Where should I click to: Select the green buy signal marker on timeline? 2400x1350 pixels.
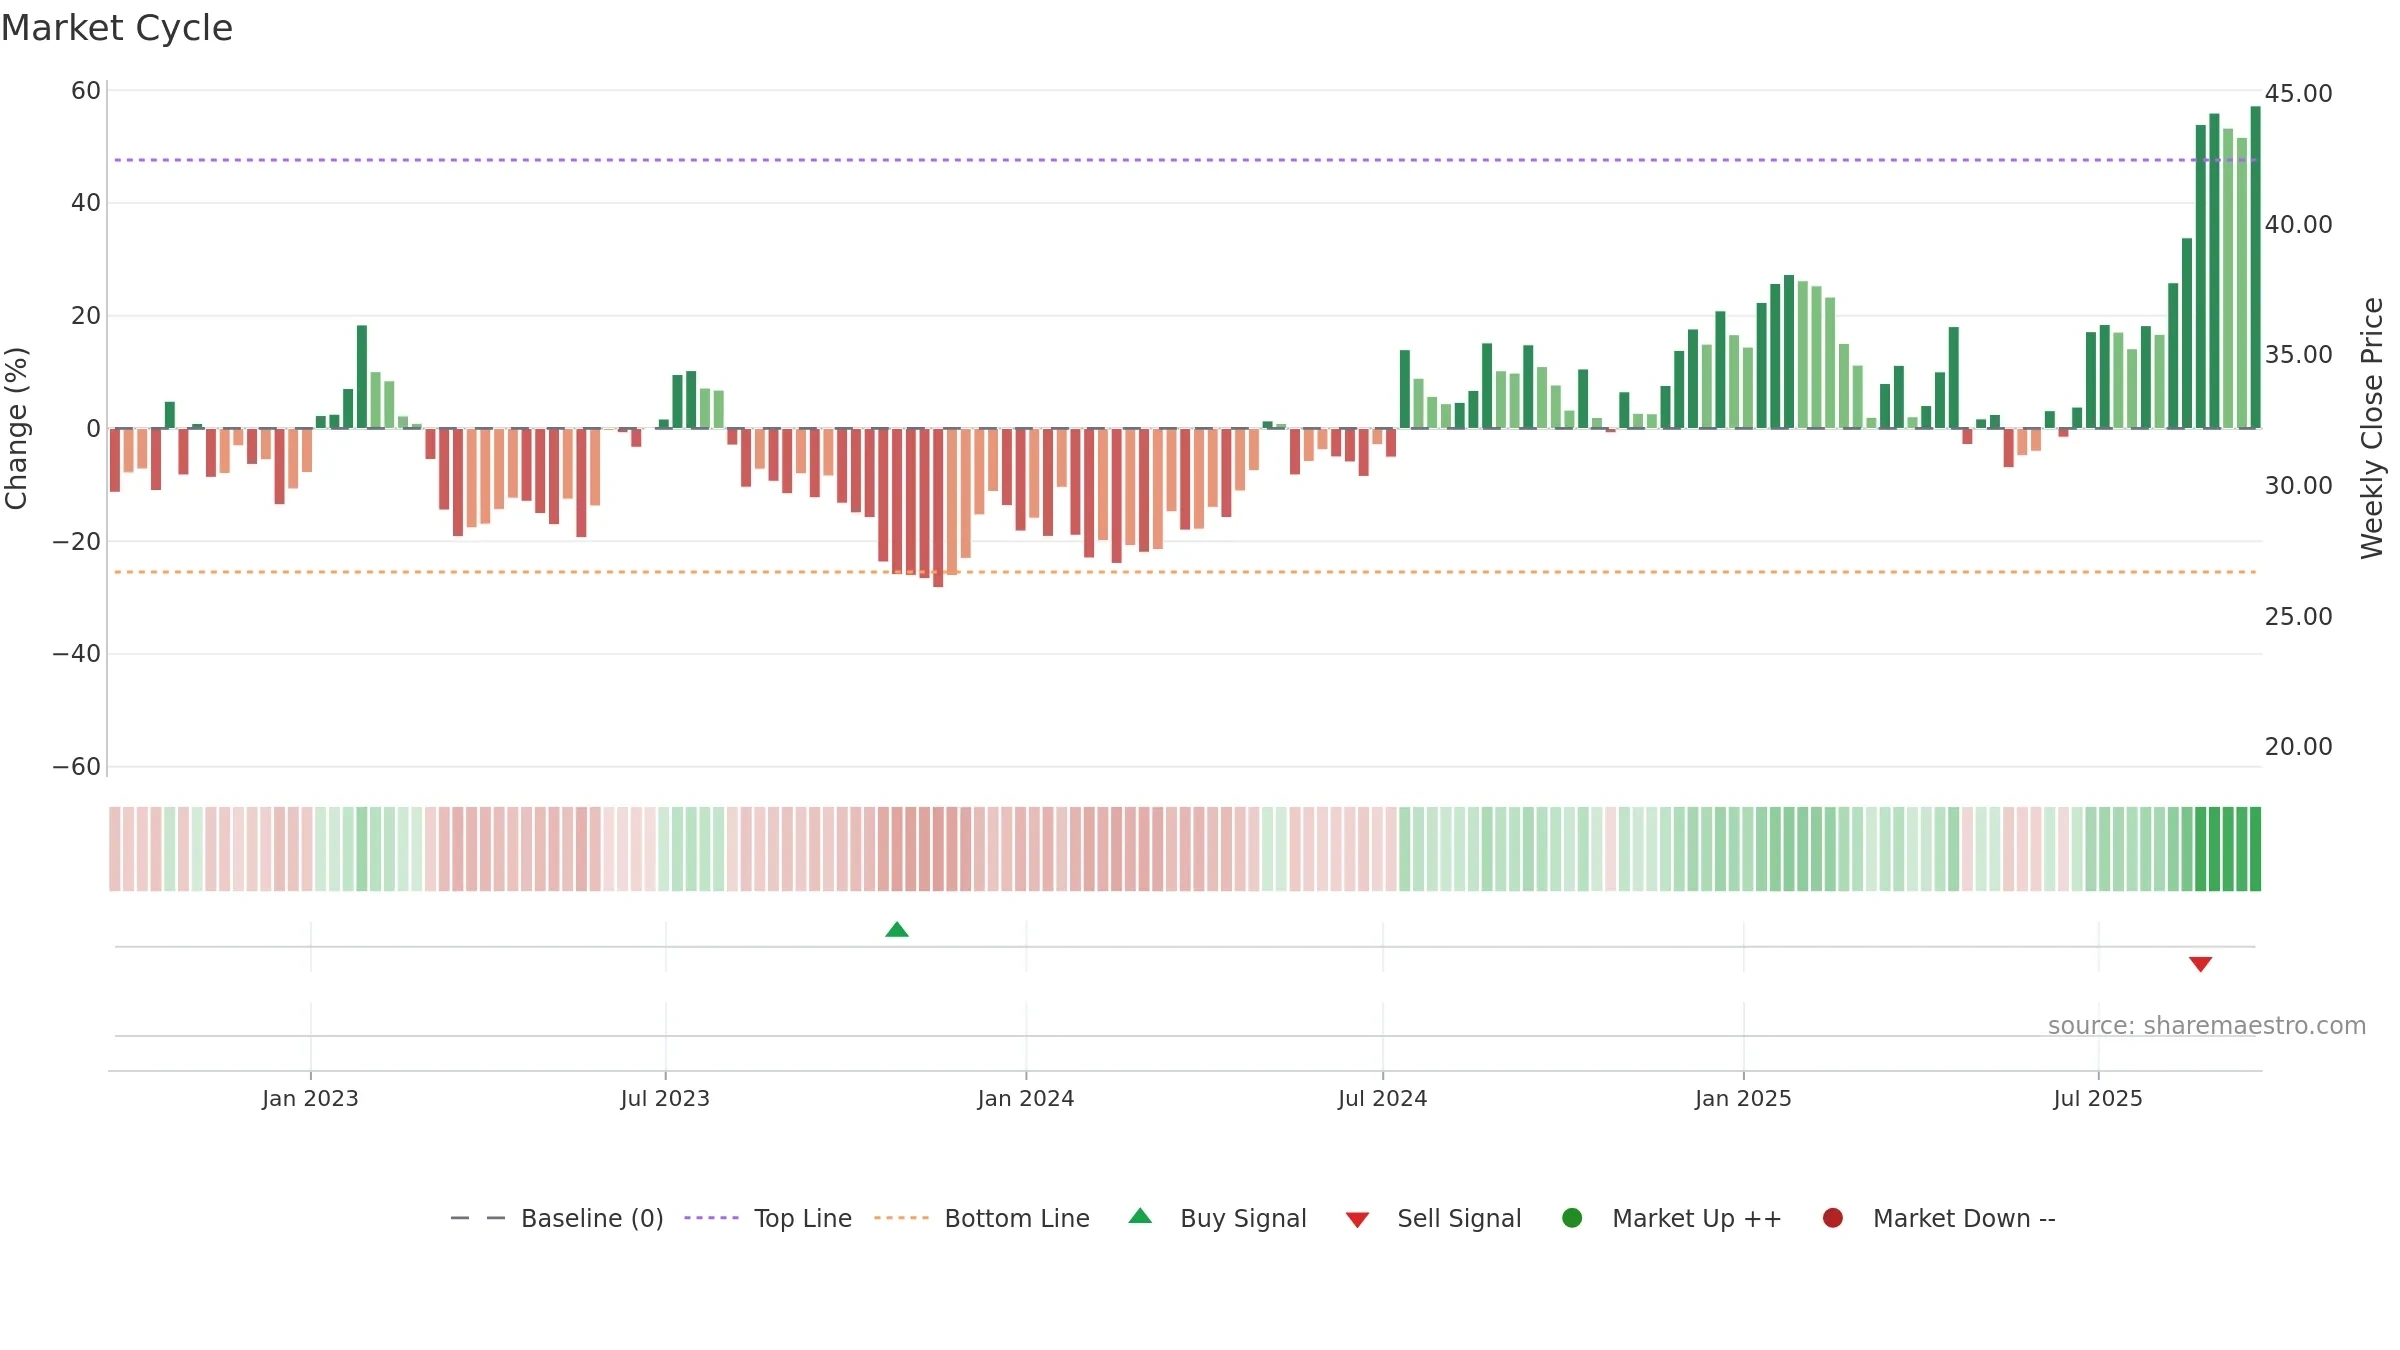pyautogui.click(x=897, y=930)
